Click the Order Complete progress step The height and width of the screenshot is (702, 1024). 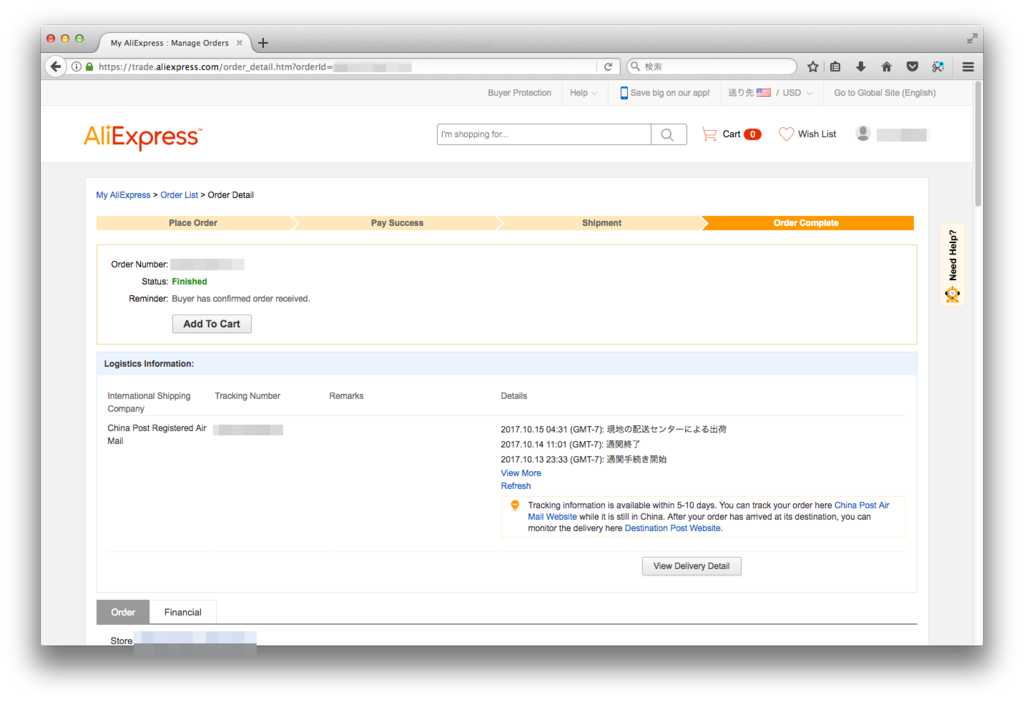806,223
